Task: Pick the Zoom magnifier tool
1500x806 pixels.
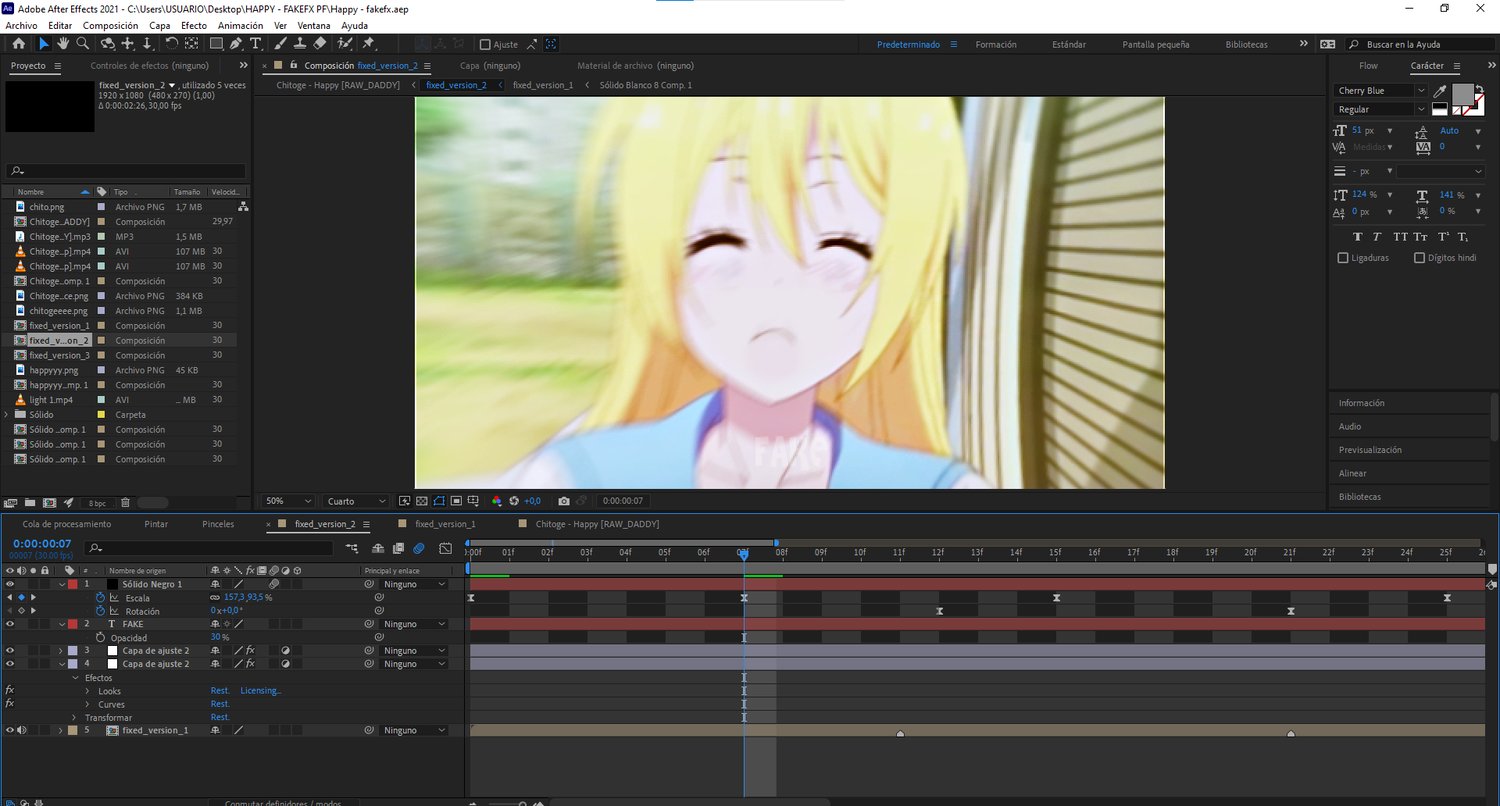Action: click(x=83, y=44)
